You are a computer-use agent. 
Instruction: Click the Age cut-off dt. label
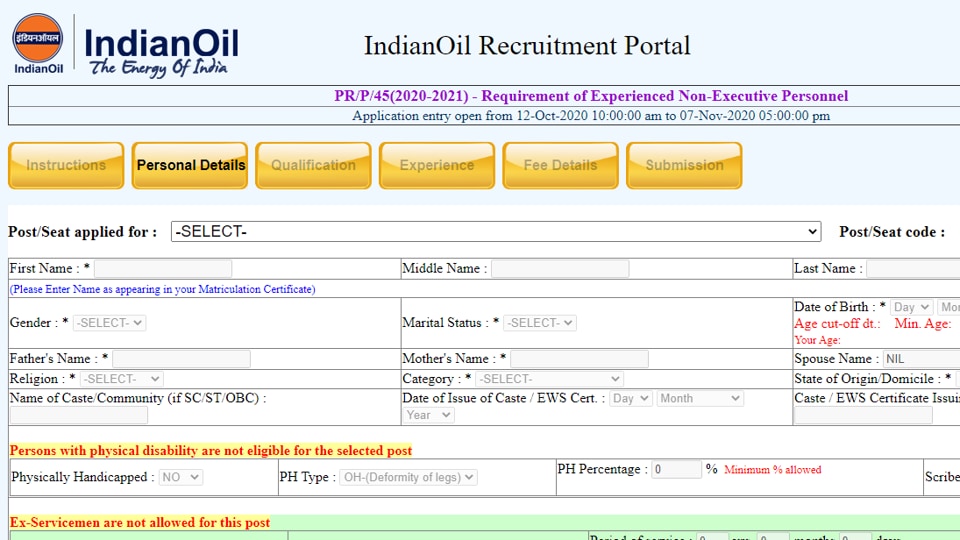click(x=837, y=324)
